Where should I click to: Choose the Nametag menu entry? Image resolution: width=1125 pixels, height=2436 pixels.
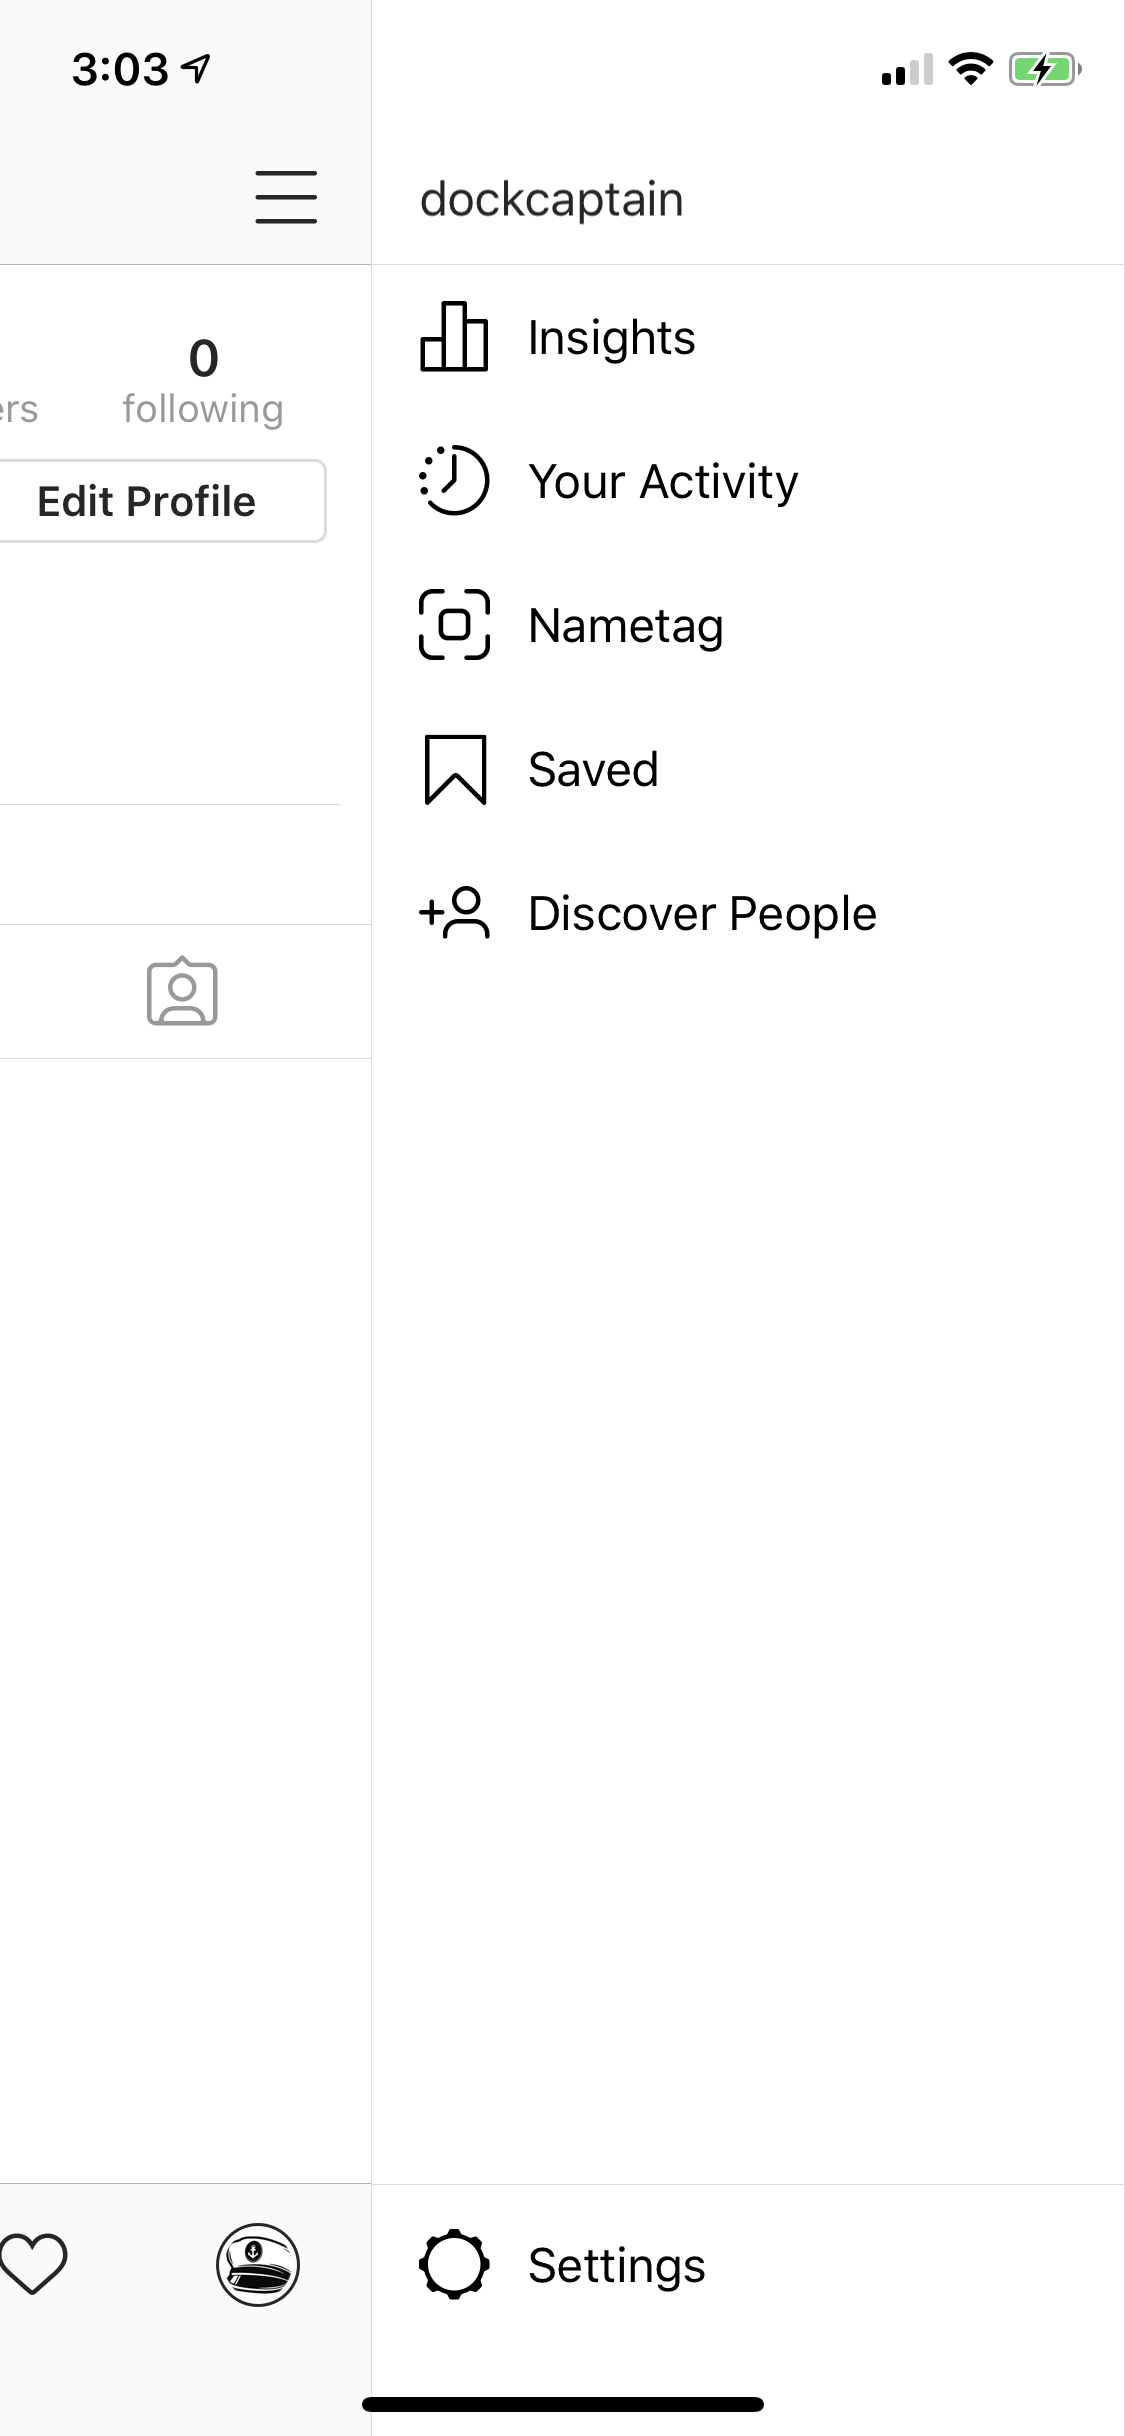click(x=625, y=626)
